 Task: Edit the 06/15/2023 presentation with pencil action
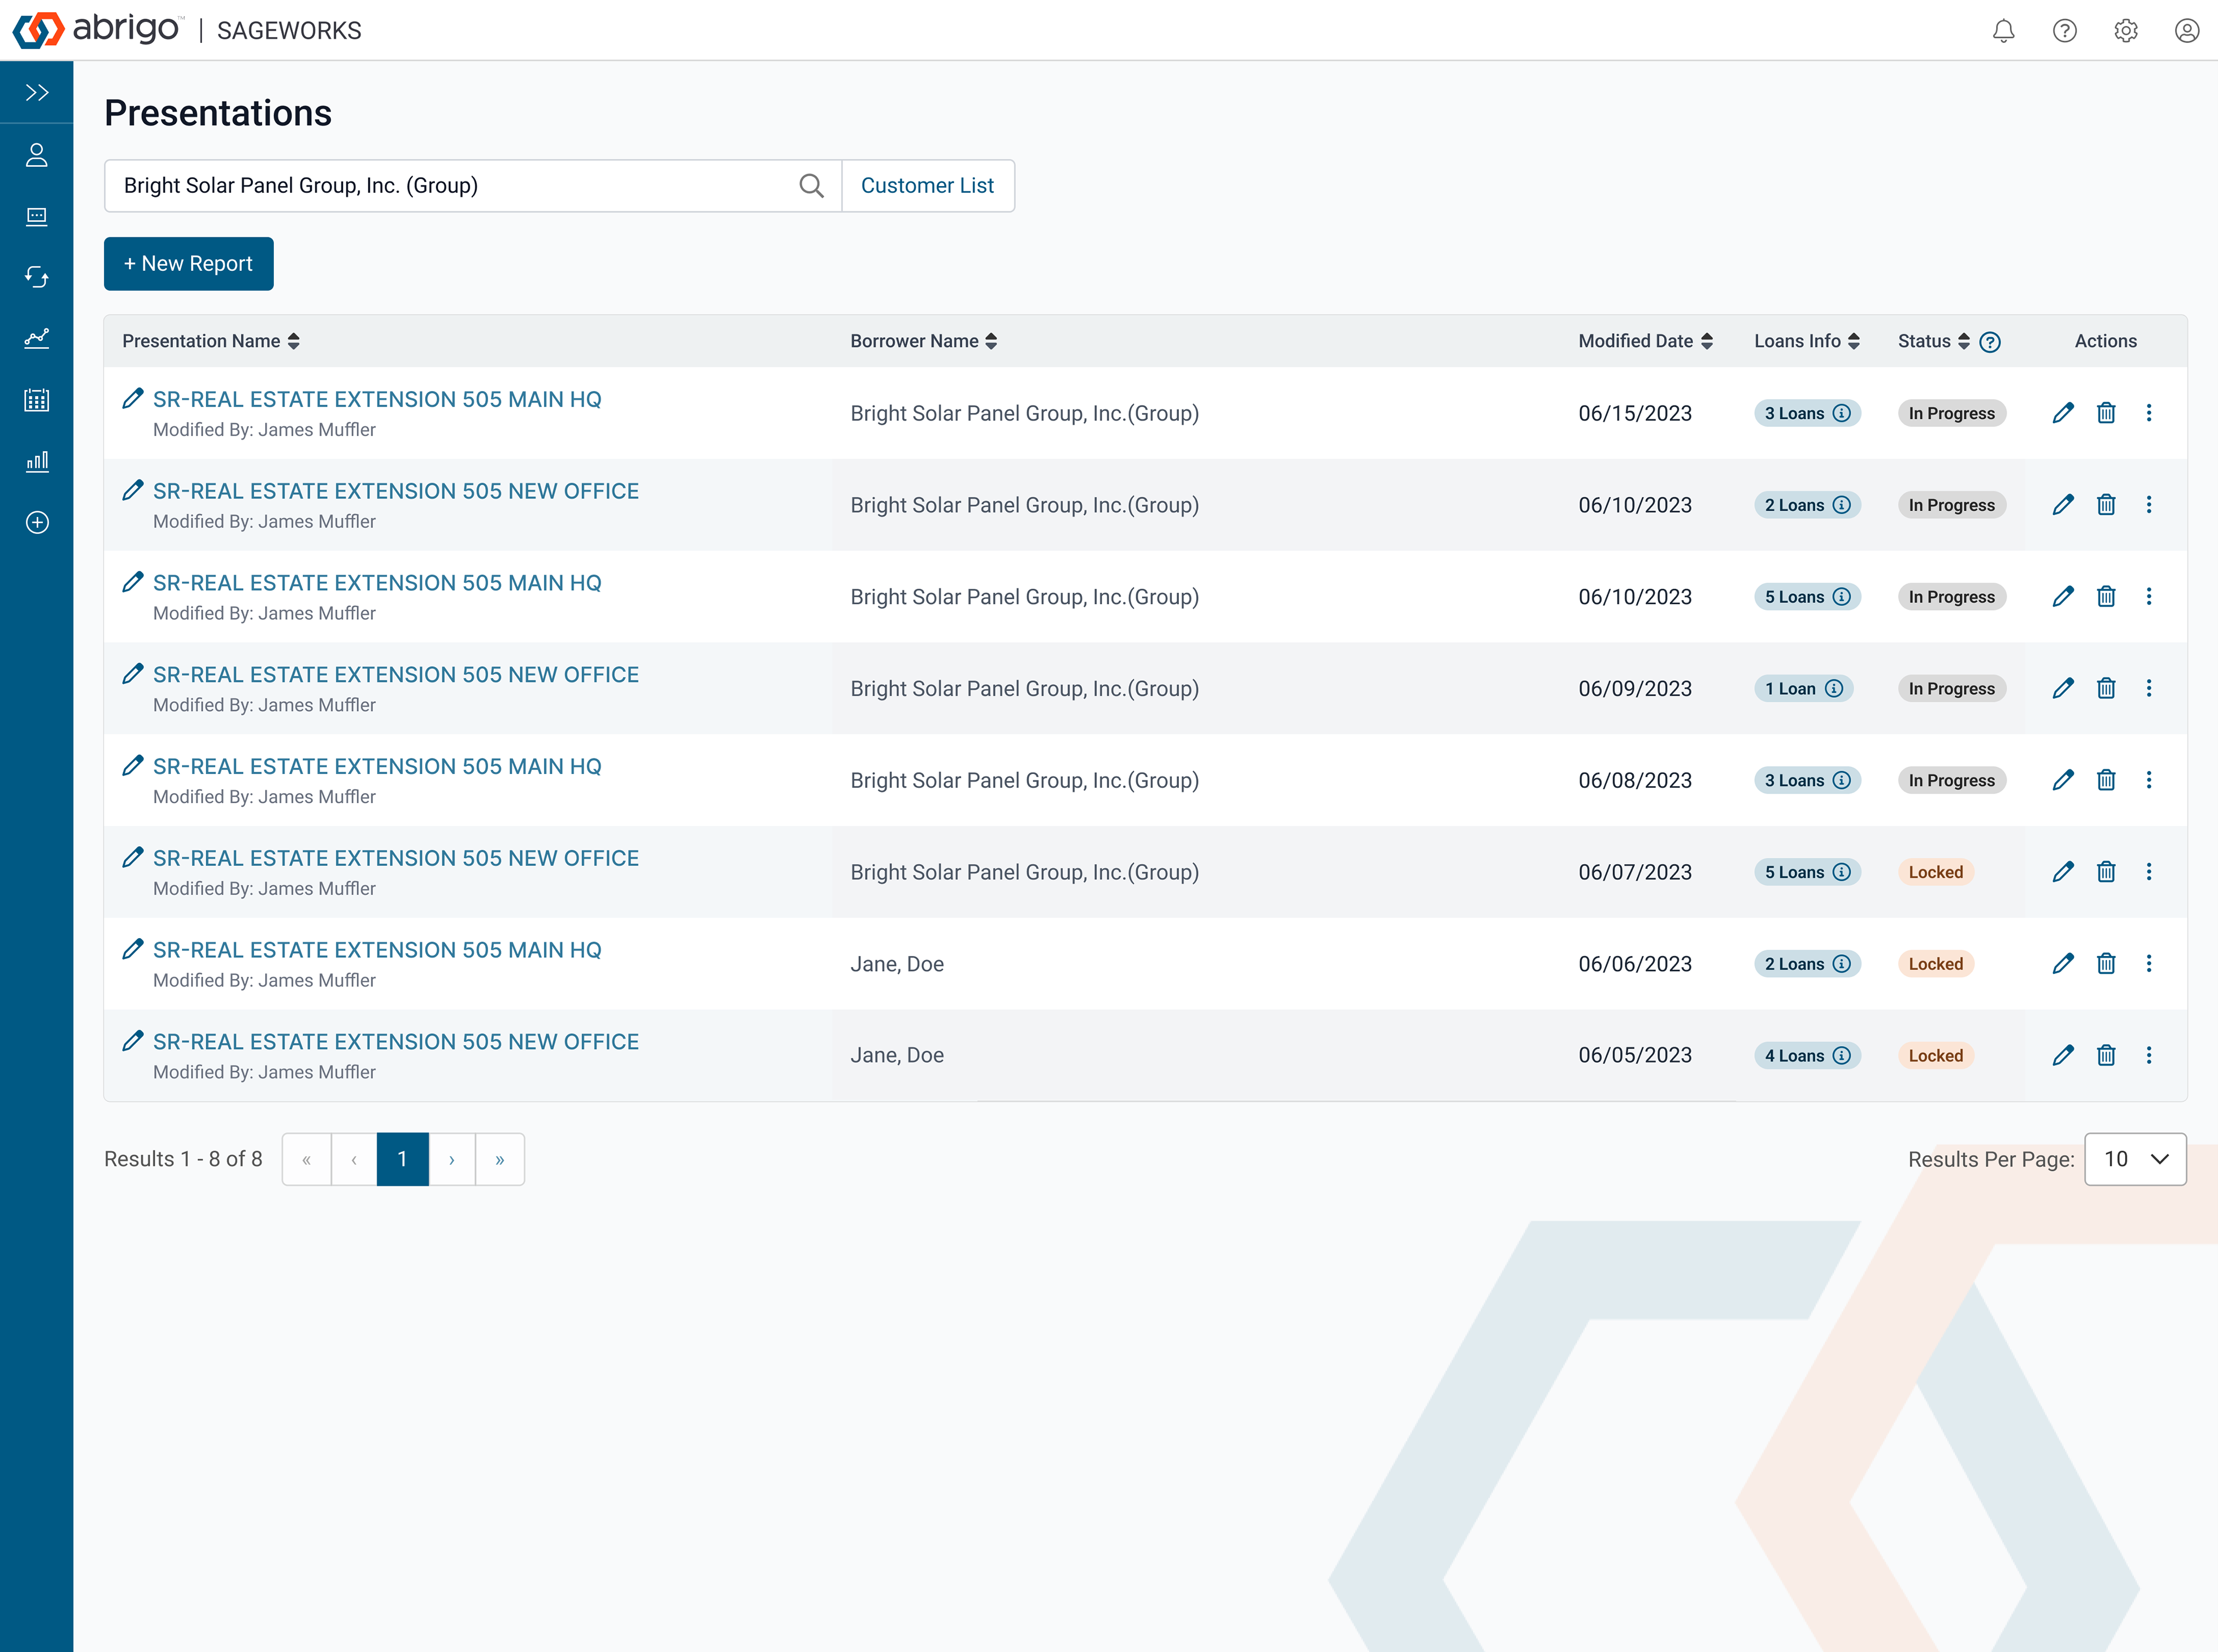[2063, 413]
